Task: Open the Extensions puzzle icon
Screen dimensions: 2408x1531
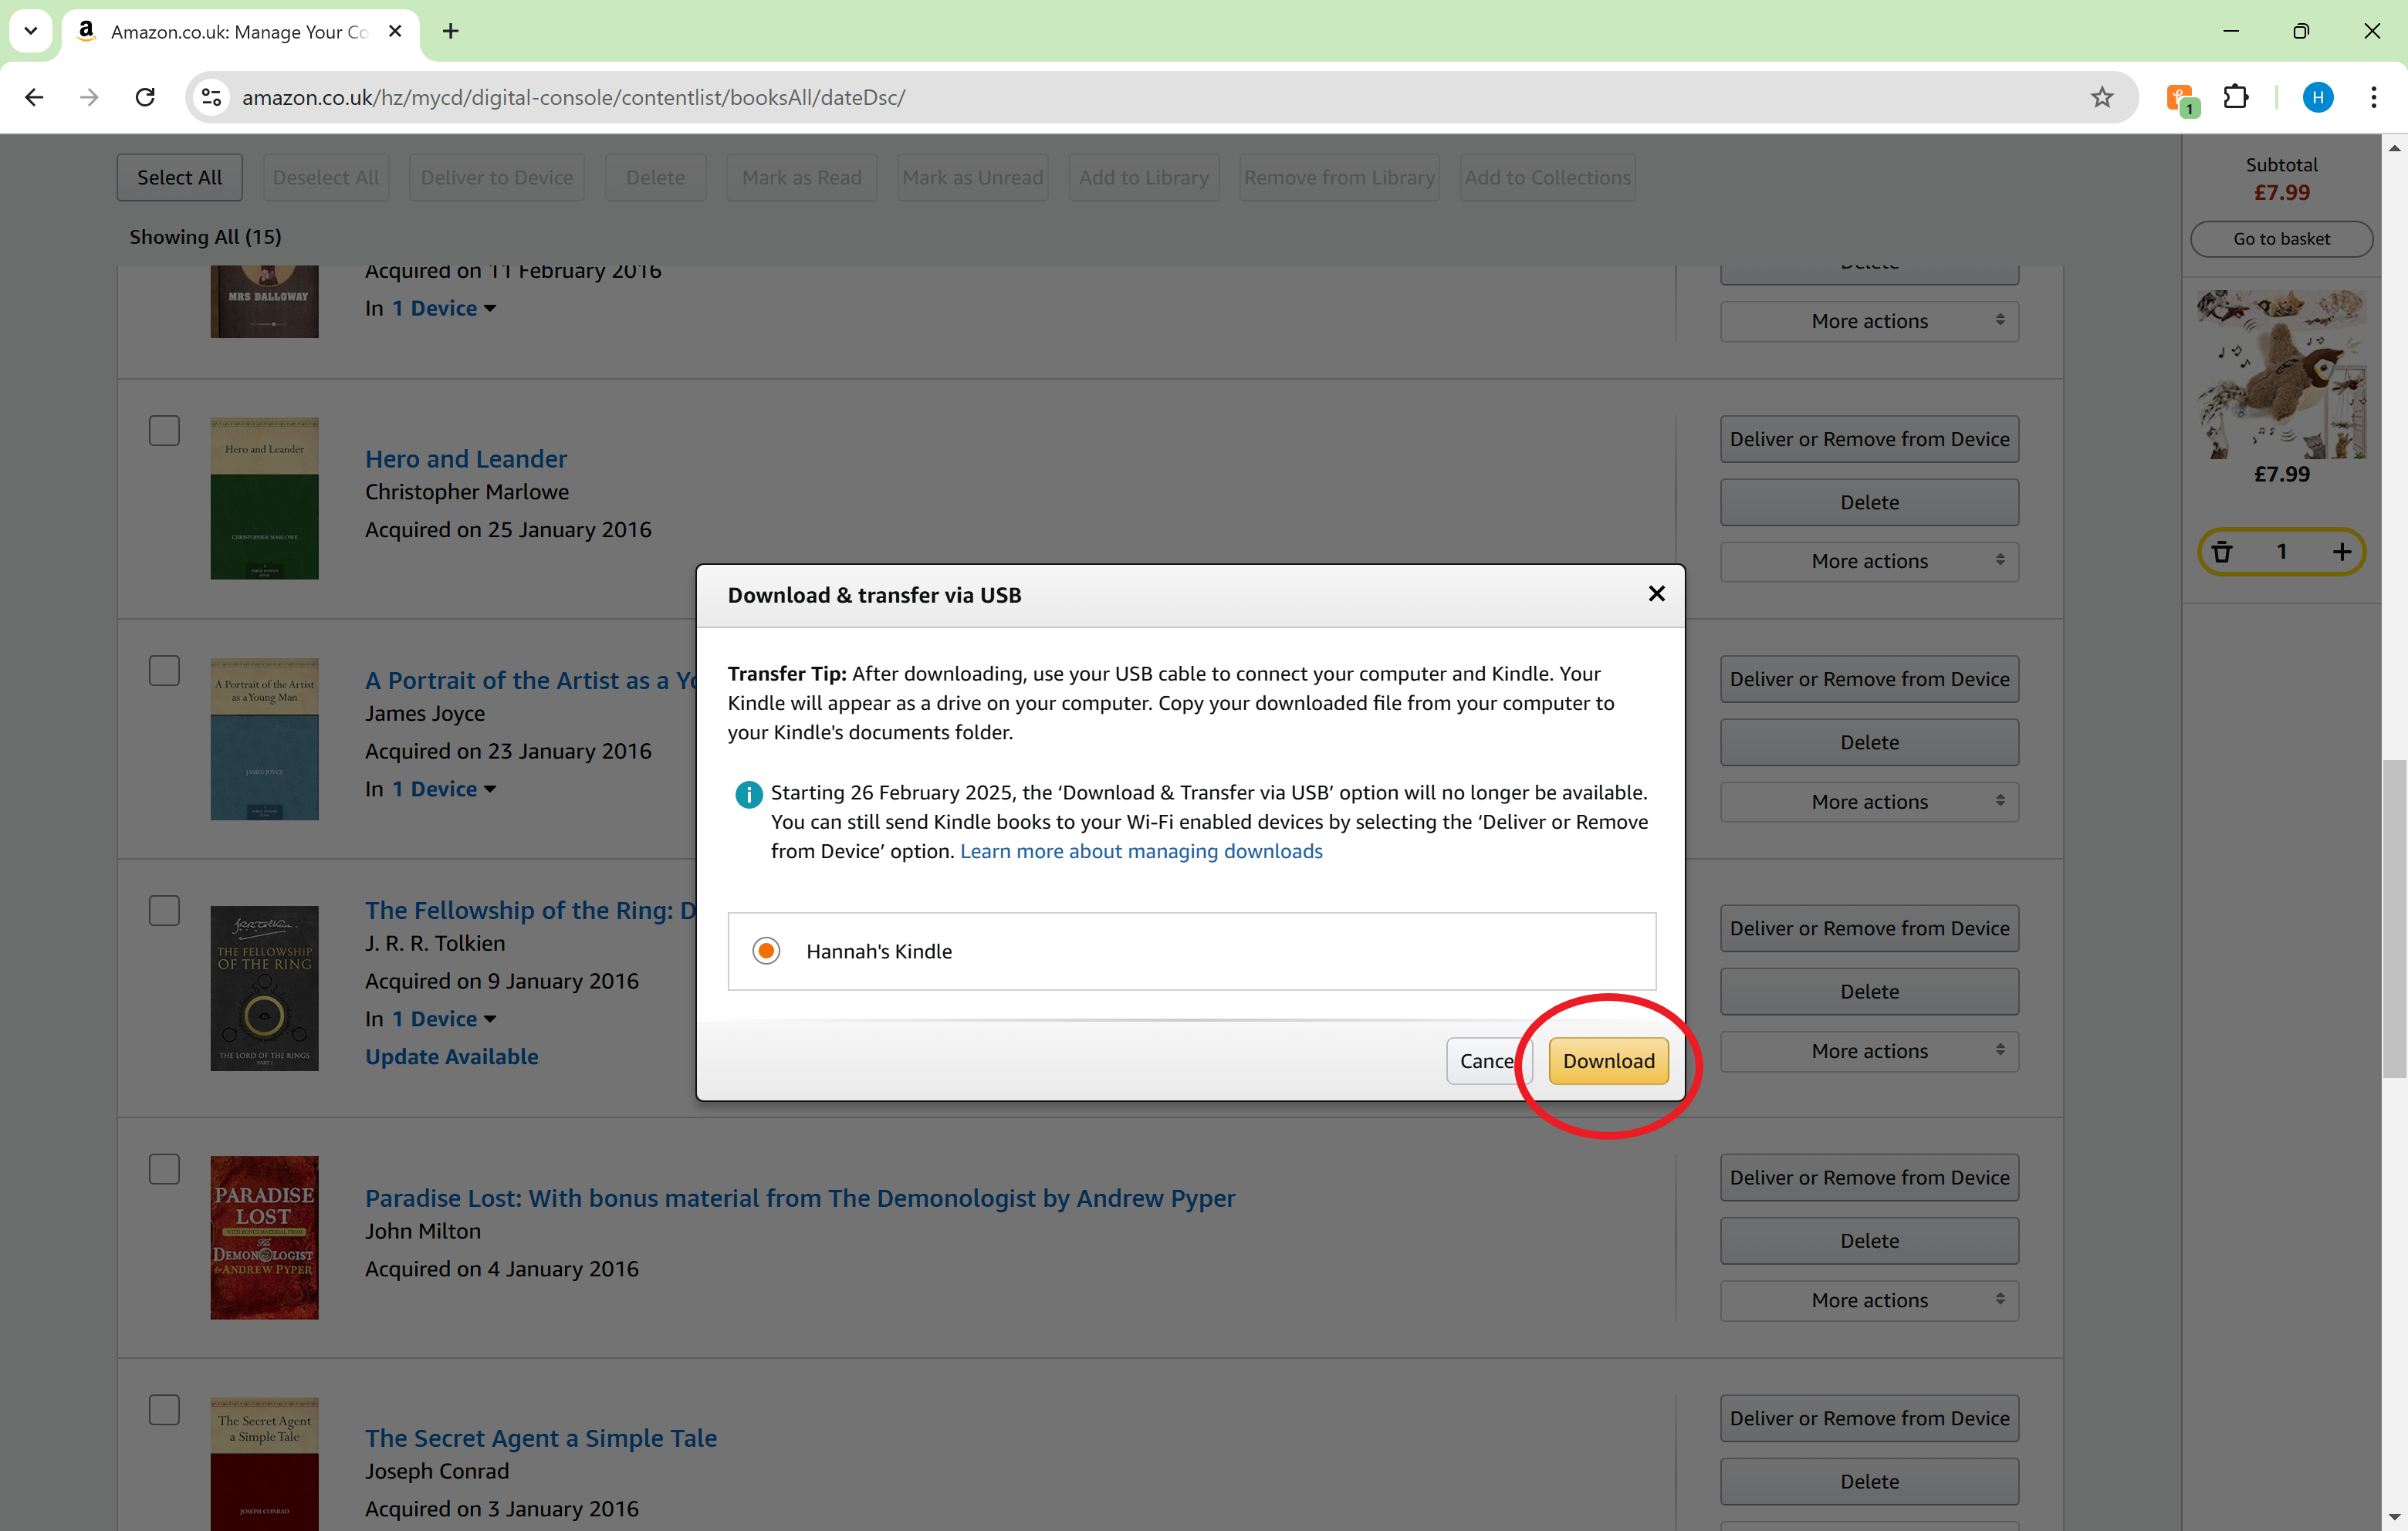Action: tap(2236, 97)
